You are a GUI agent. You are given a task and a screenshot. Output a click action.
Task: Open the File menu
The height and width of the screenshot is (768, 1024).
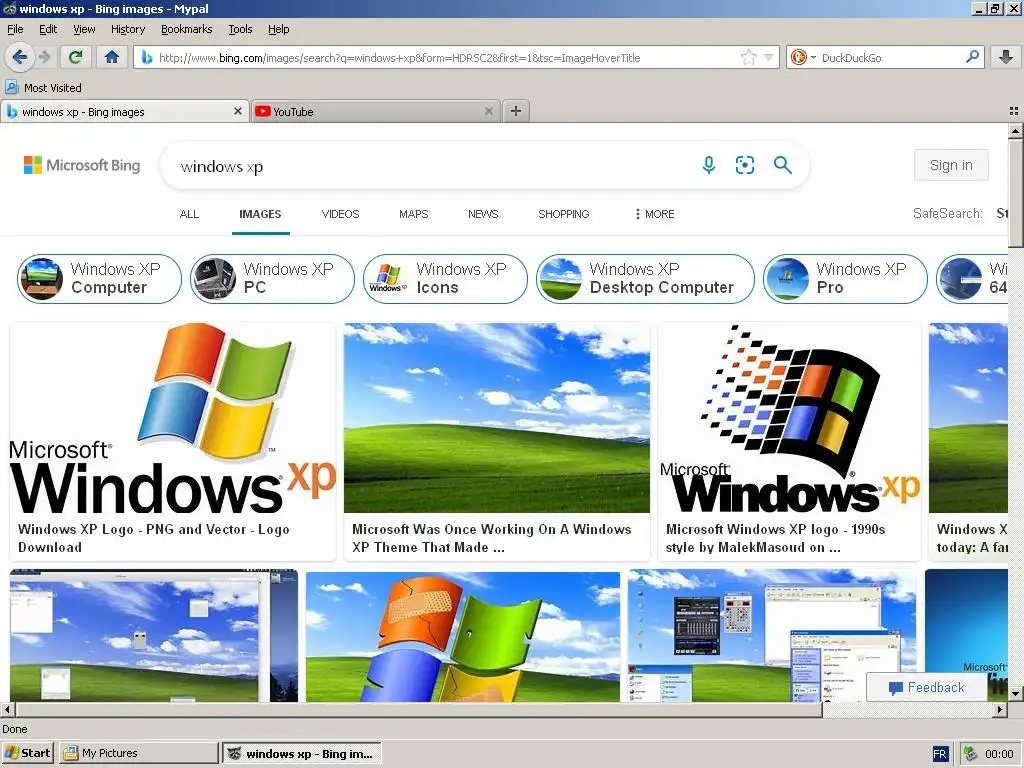click(15, 29)
